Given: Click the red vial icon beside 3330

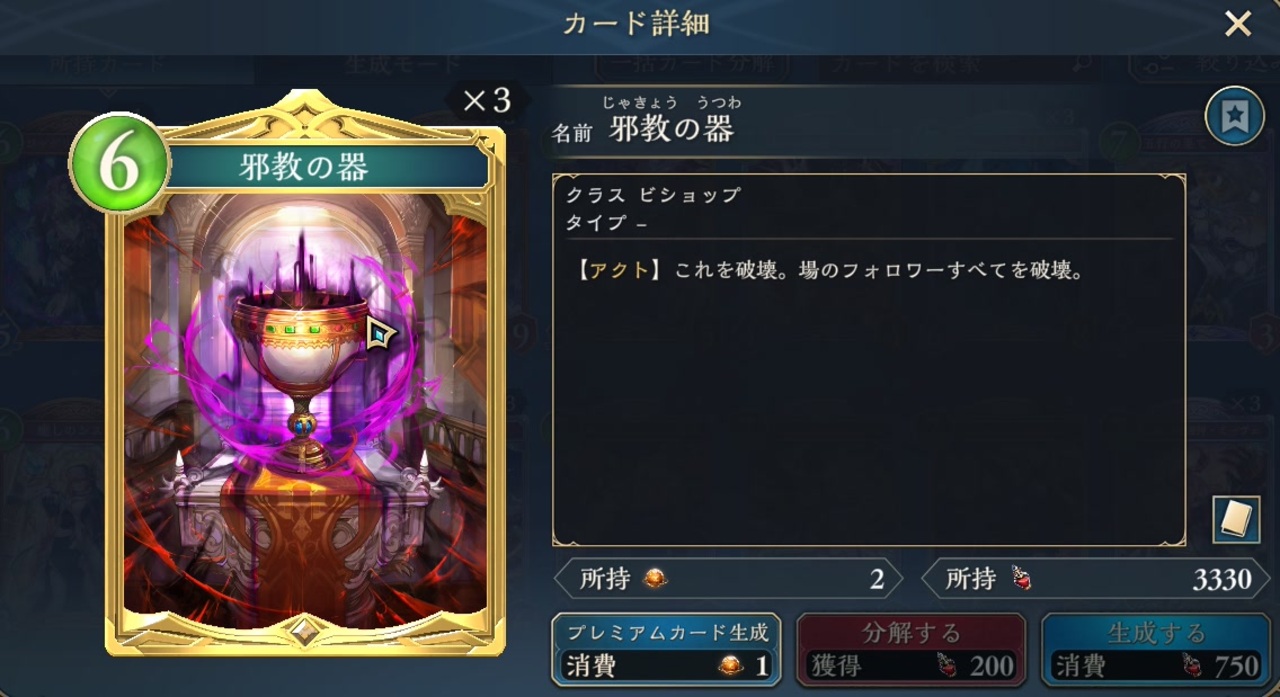Looking at the screenshot, I should point(1021,578).
